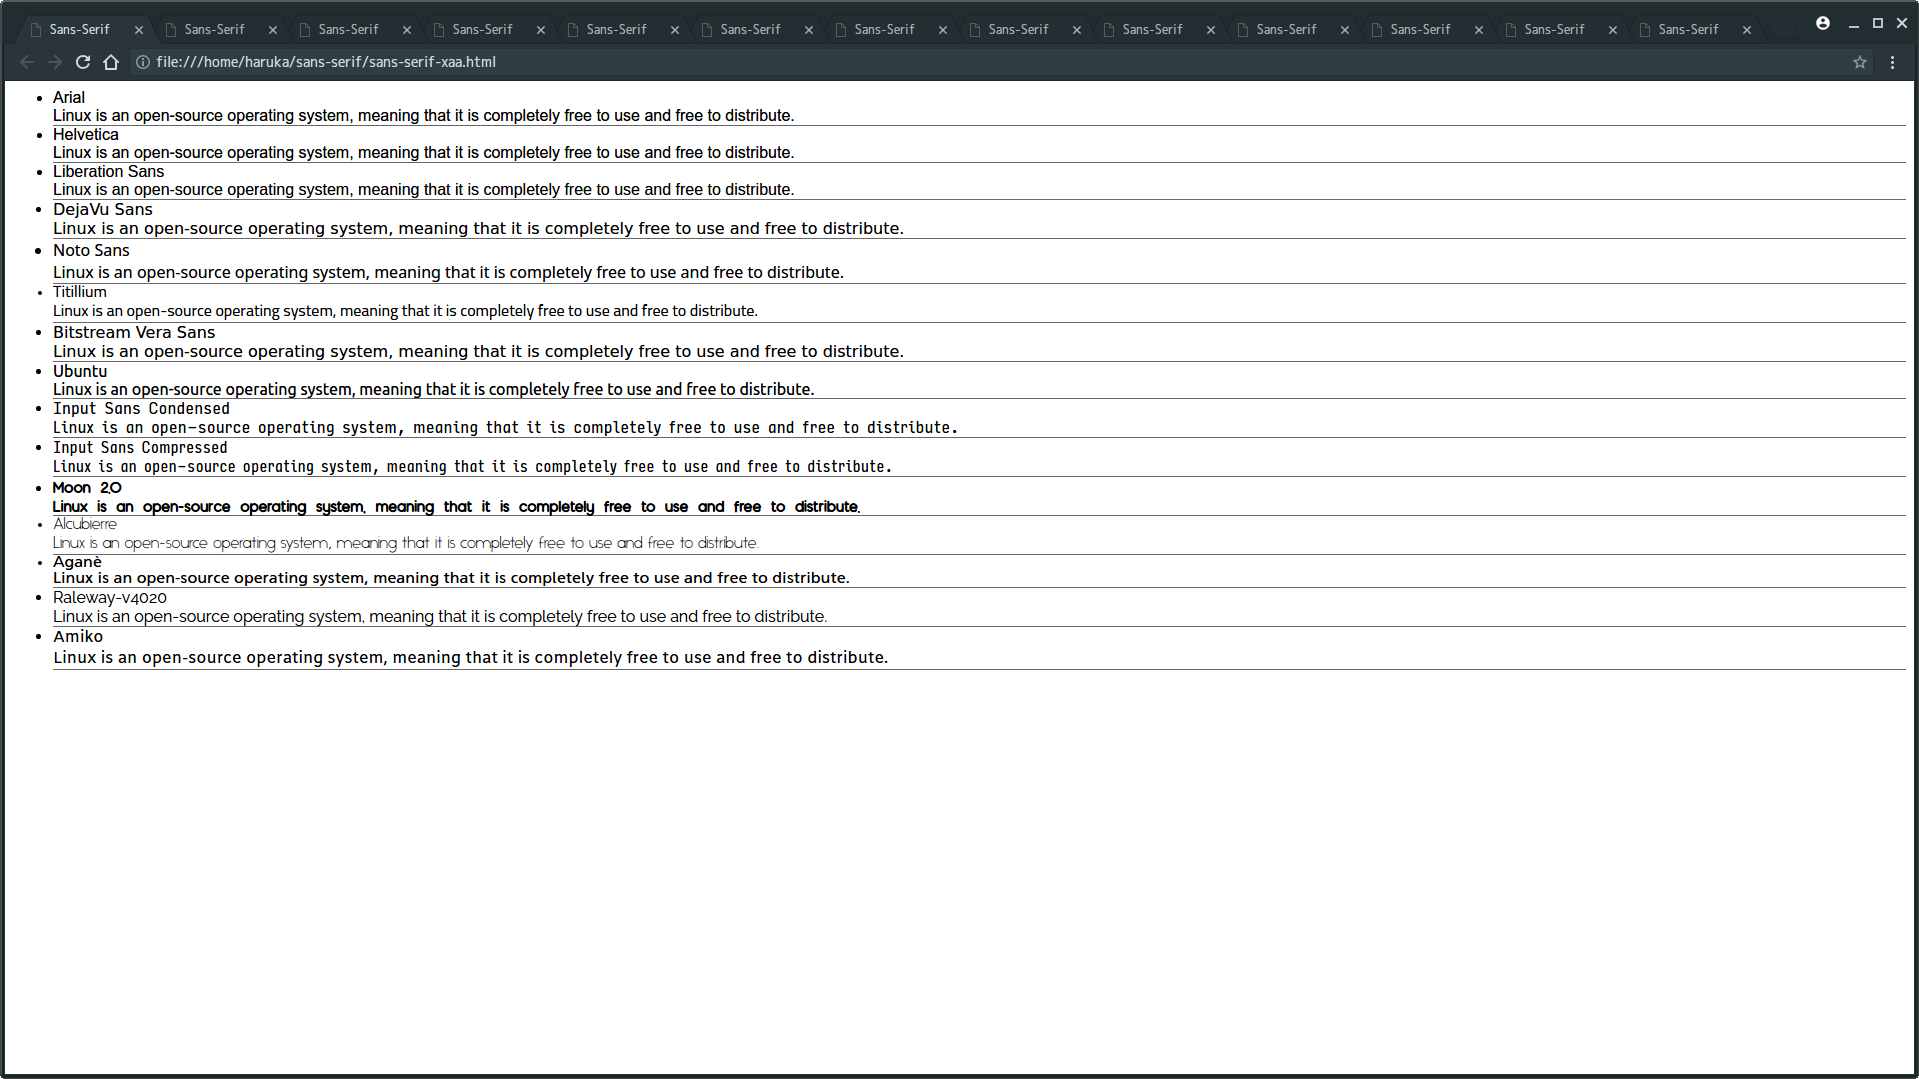This screenshot has height=1079, width=1919.
Task: Minimize the browser window
Action: coord(1853,23)
